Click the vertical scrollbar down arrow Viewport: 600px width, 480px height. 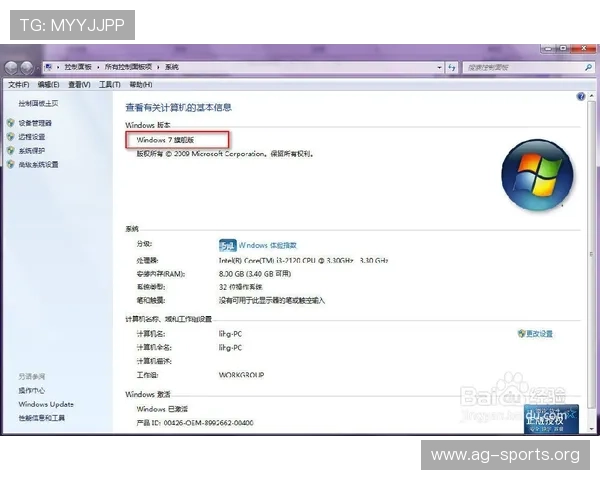click(592, 429)
